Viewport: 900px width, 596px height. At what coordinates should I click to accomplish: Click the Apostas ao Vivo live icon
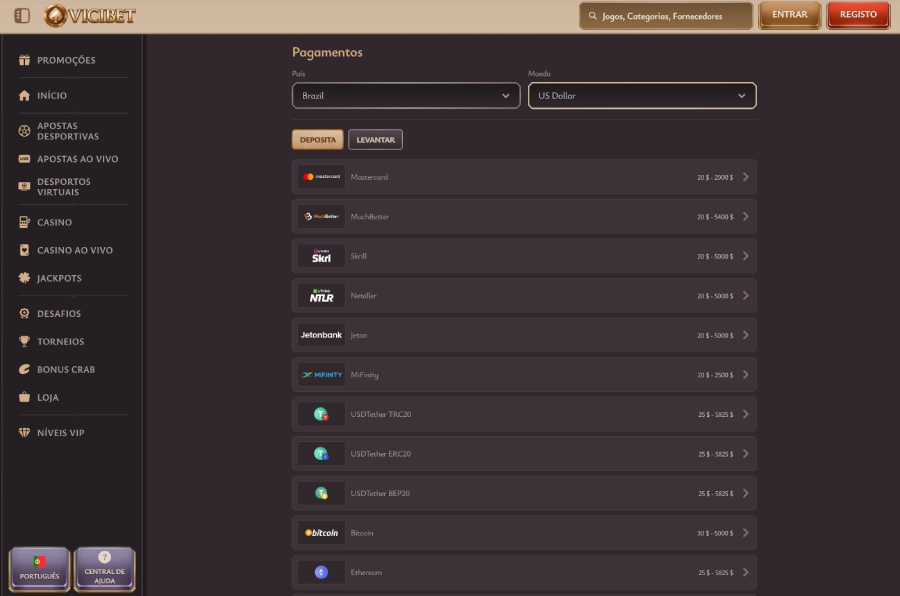pyautogui.click(x=24, y=159)
